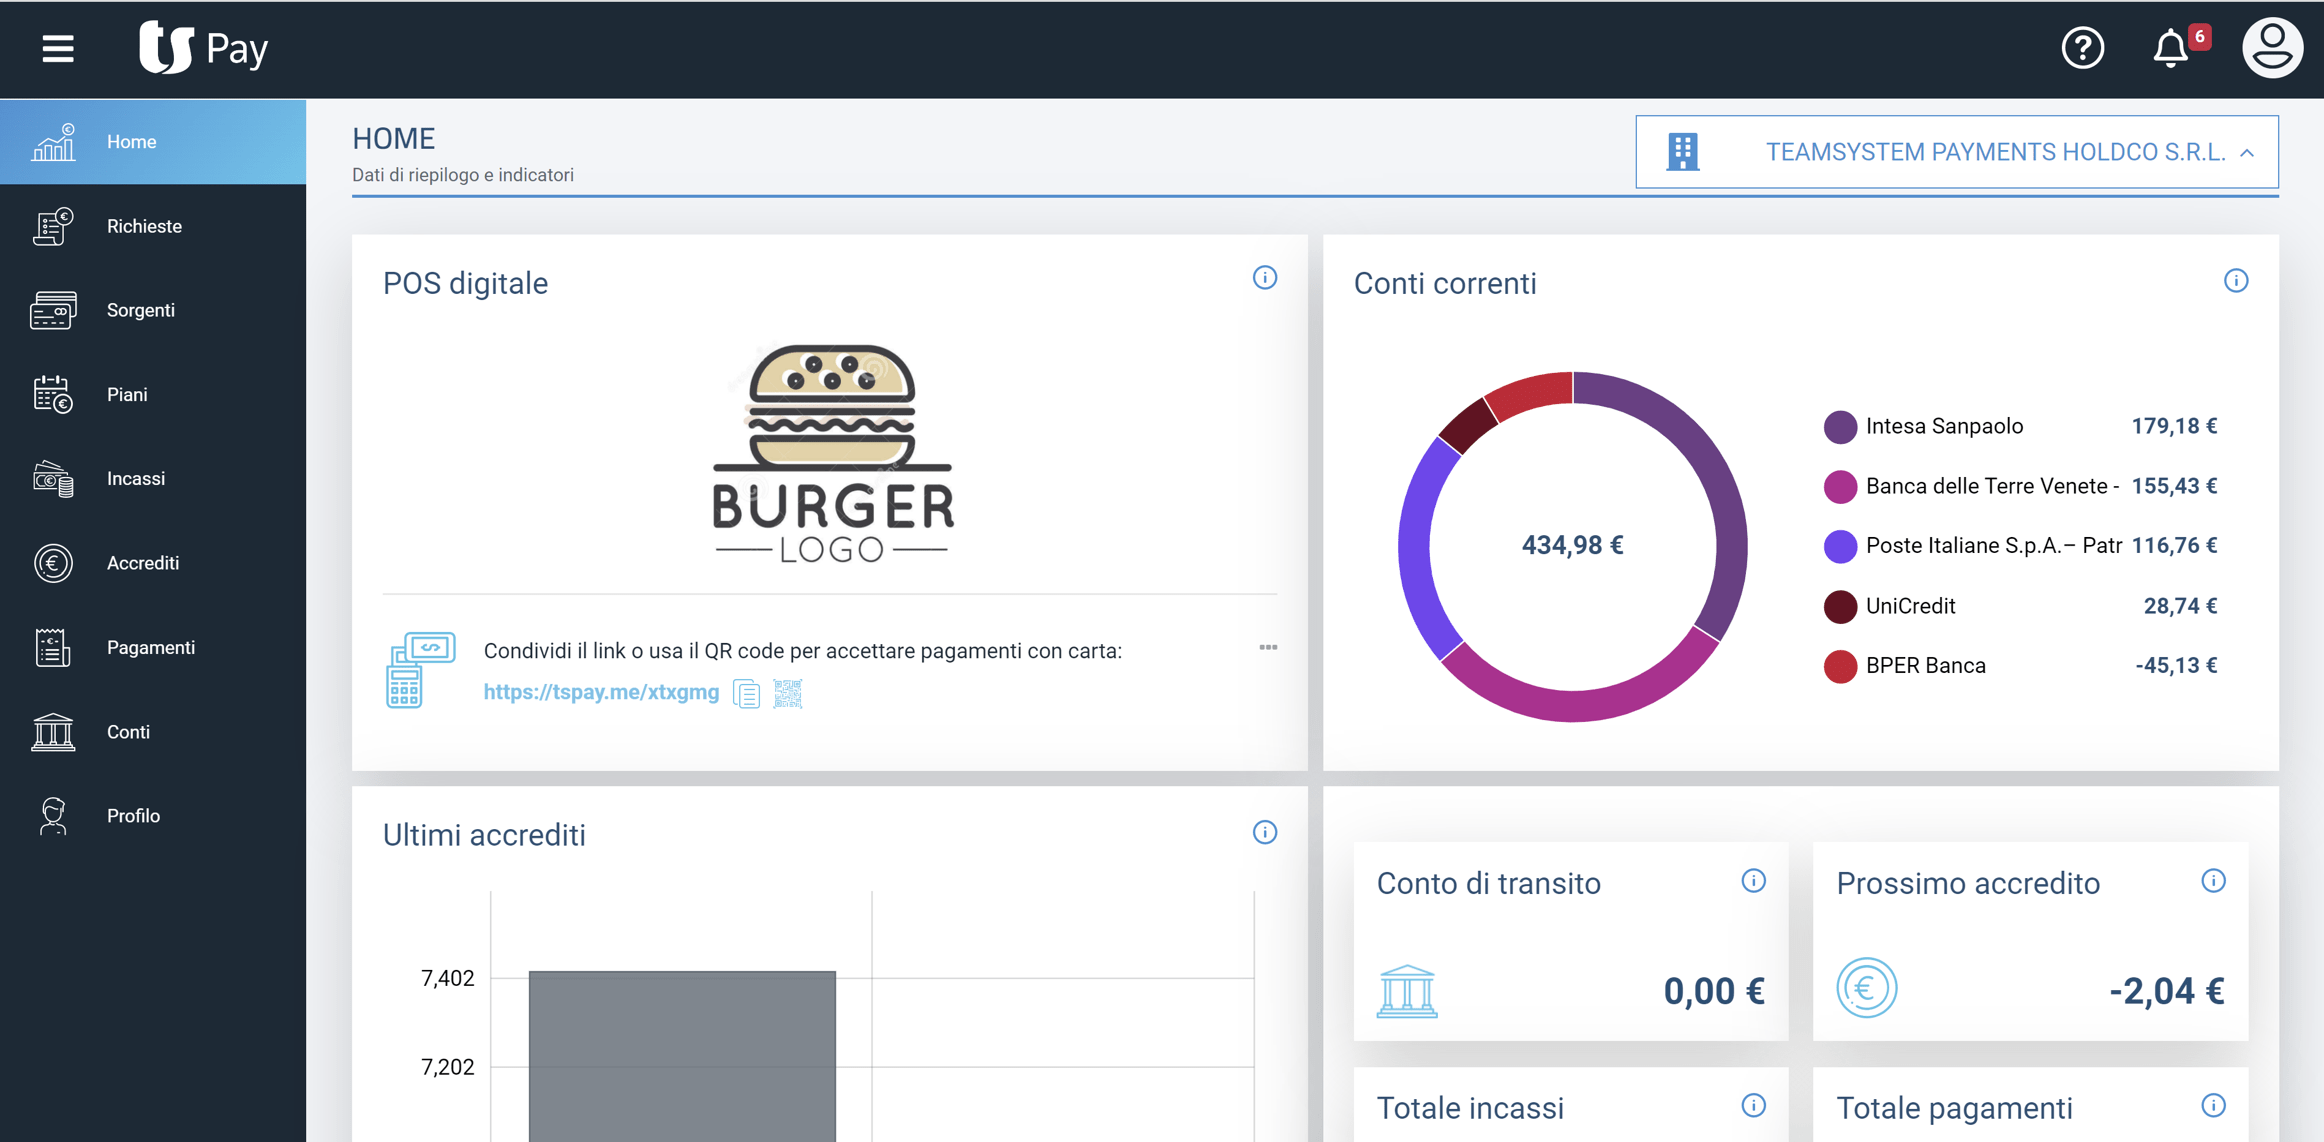Click the Conto di transito bank icon
This screenshot has height=1142, width=2324.
click(1407, 991)
